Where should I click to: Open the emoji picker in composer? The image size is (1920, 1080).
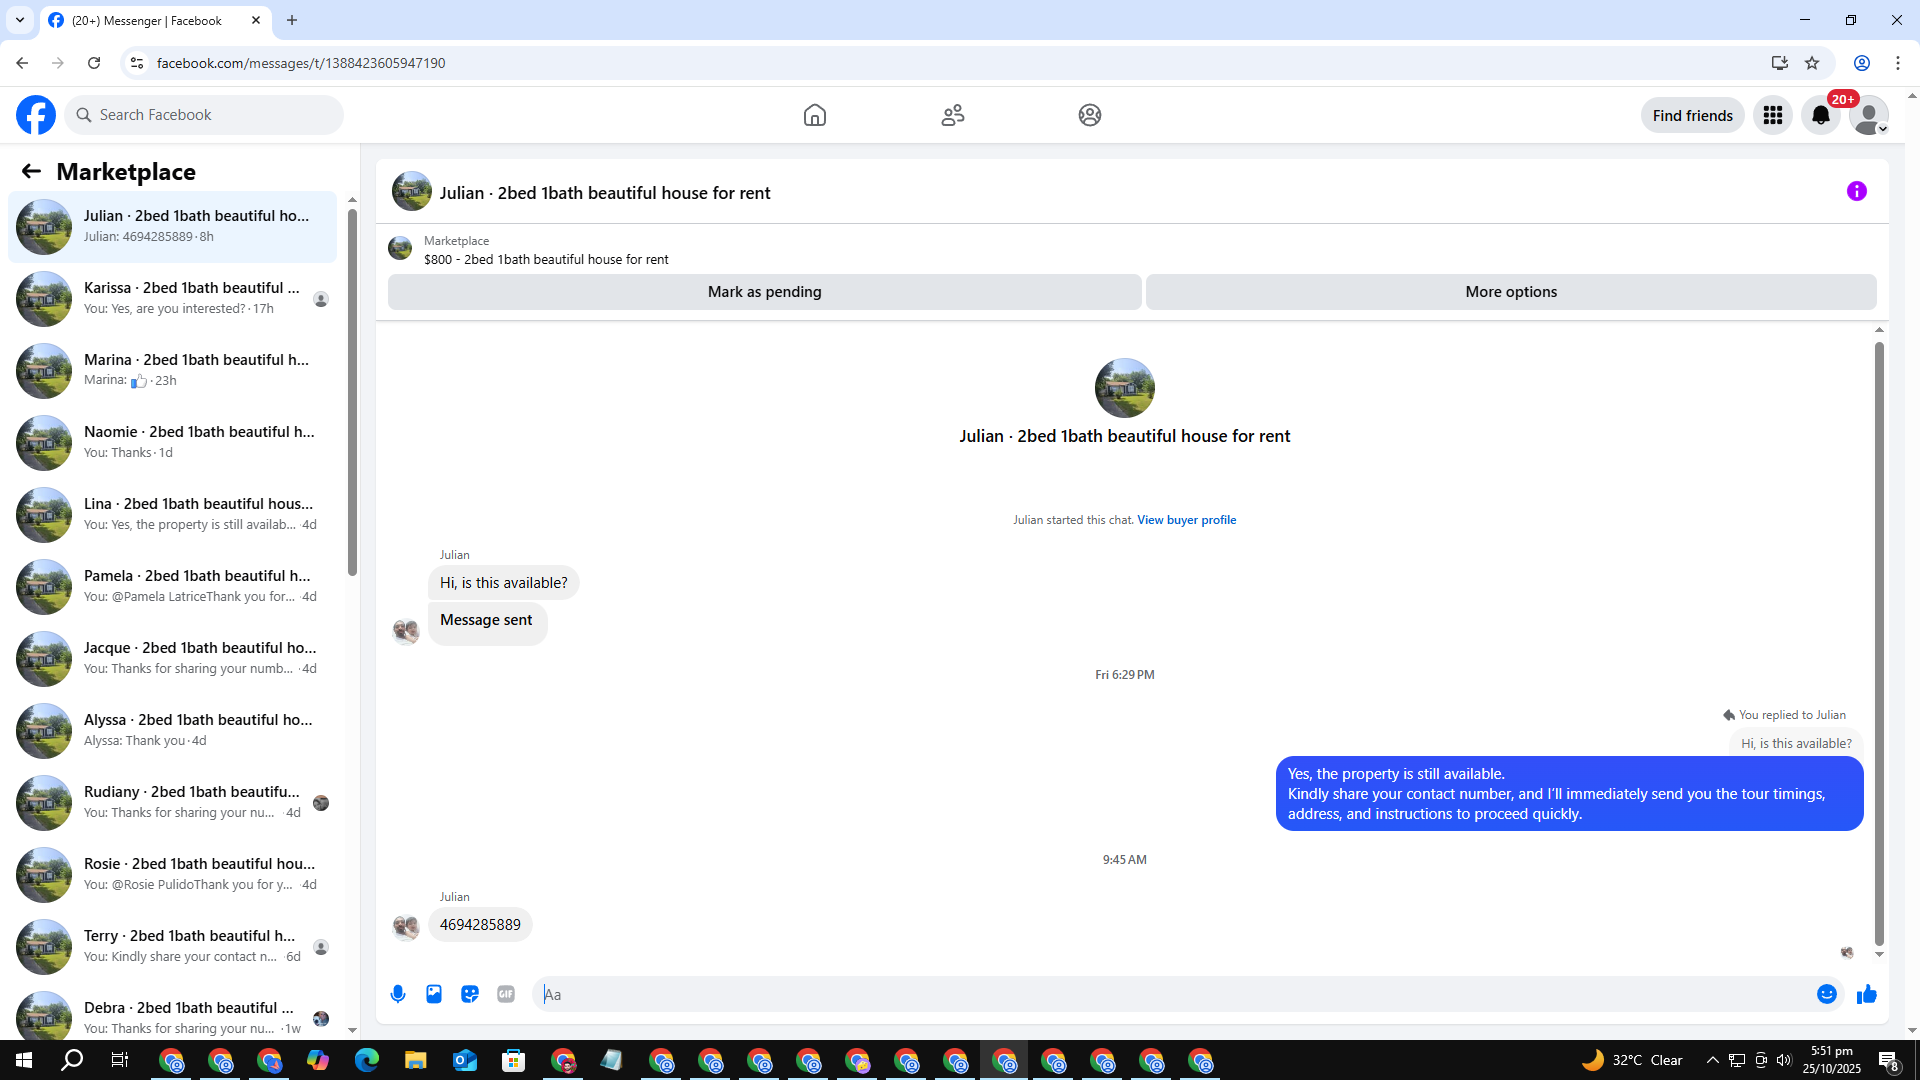point(1826,994)
